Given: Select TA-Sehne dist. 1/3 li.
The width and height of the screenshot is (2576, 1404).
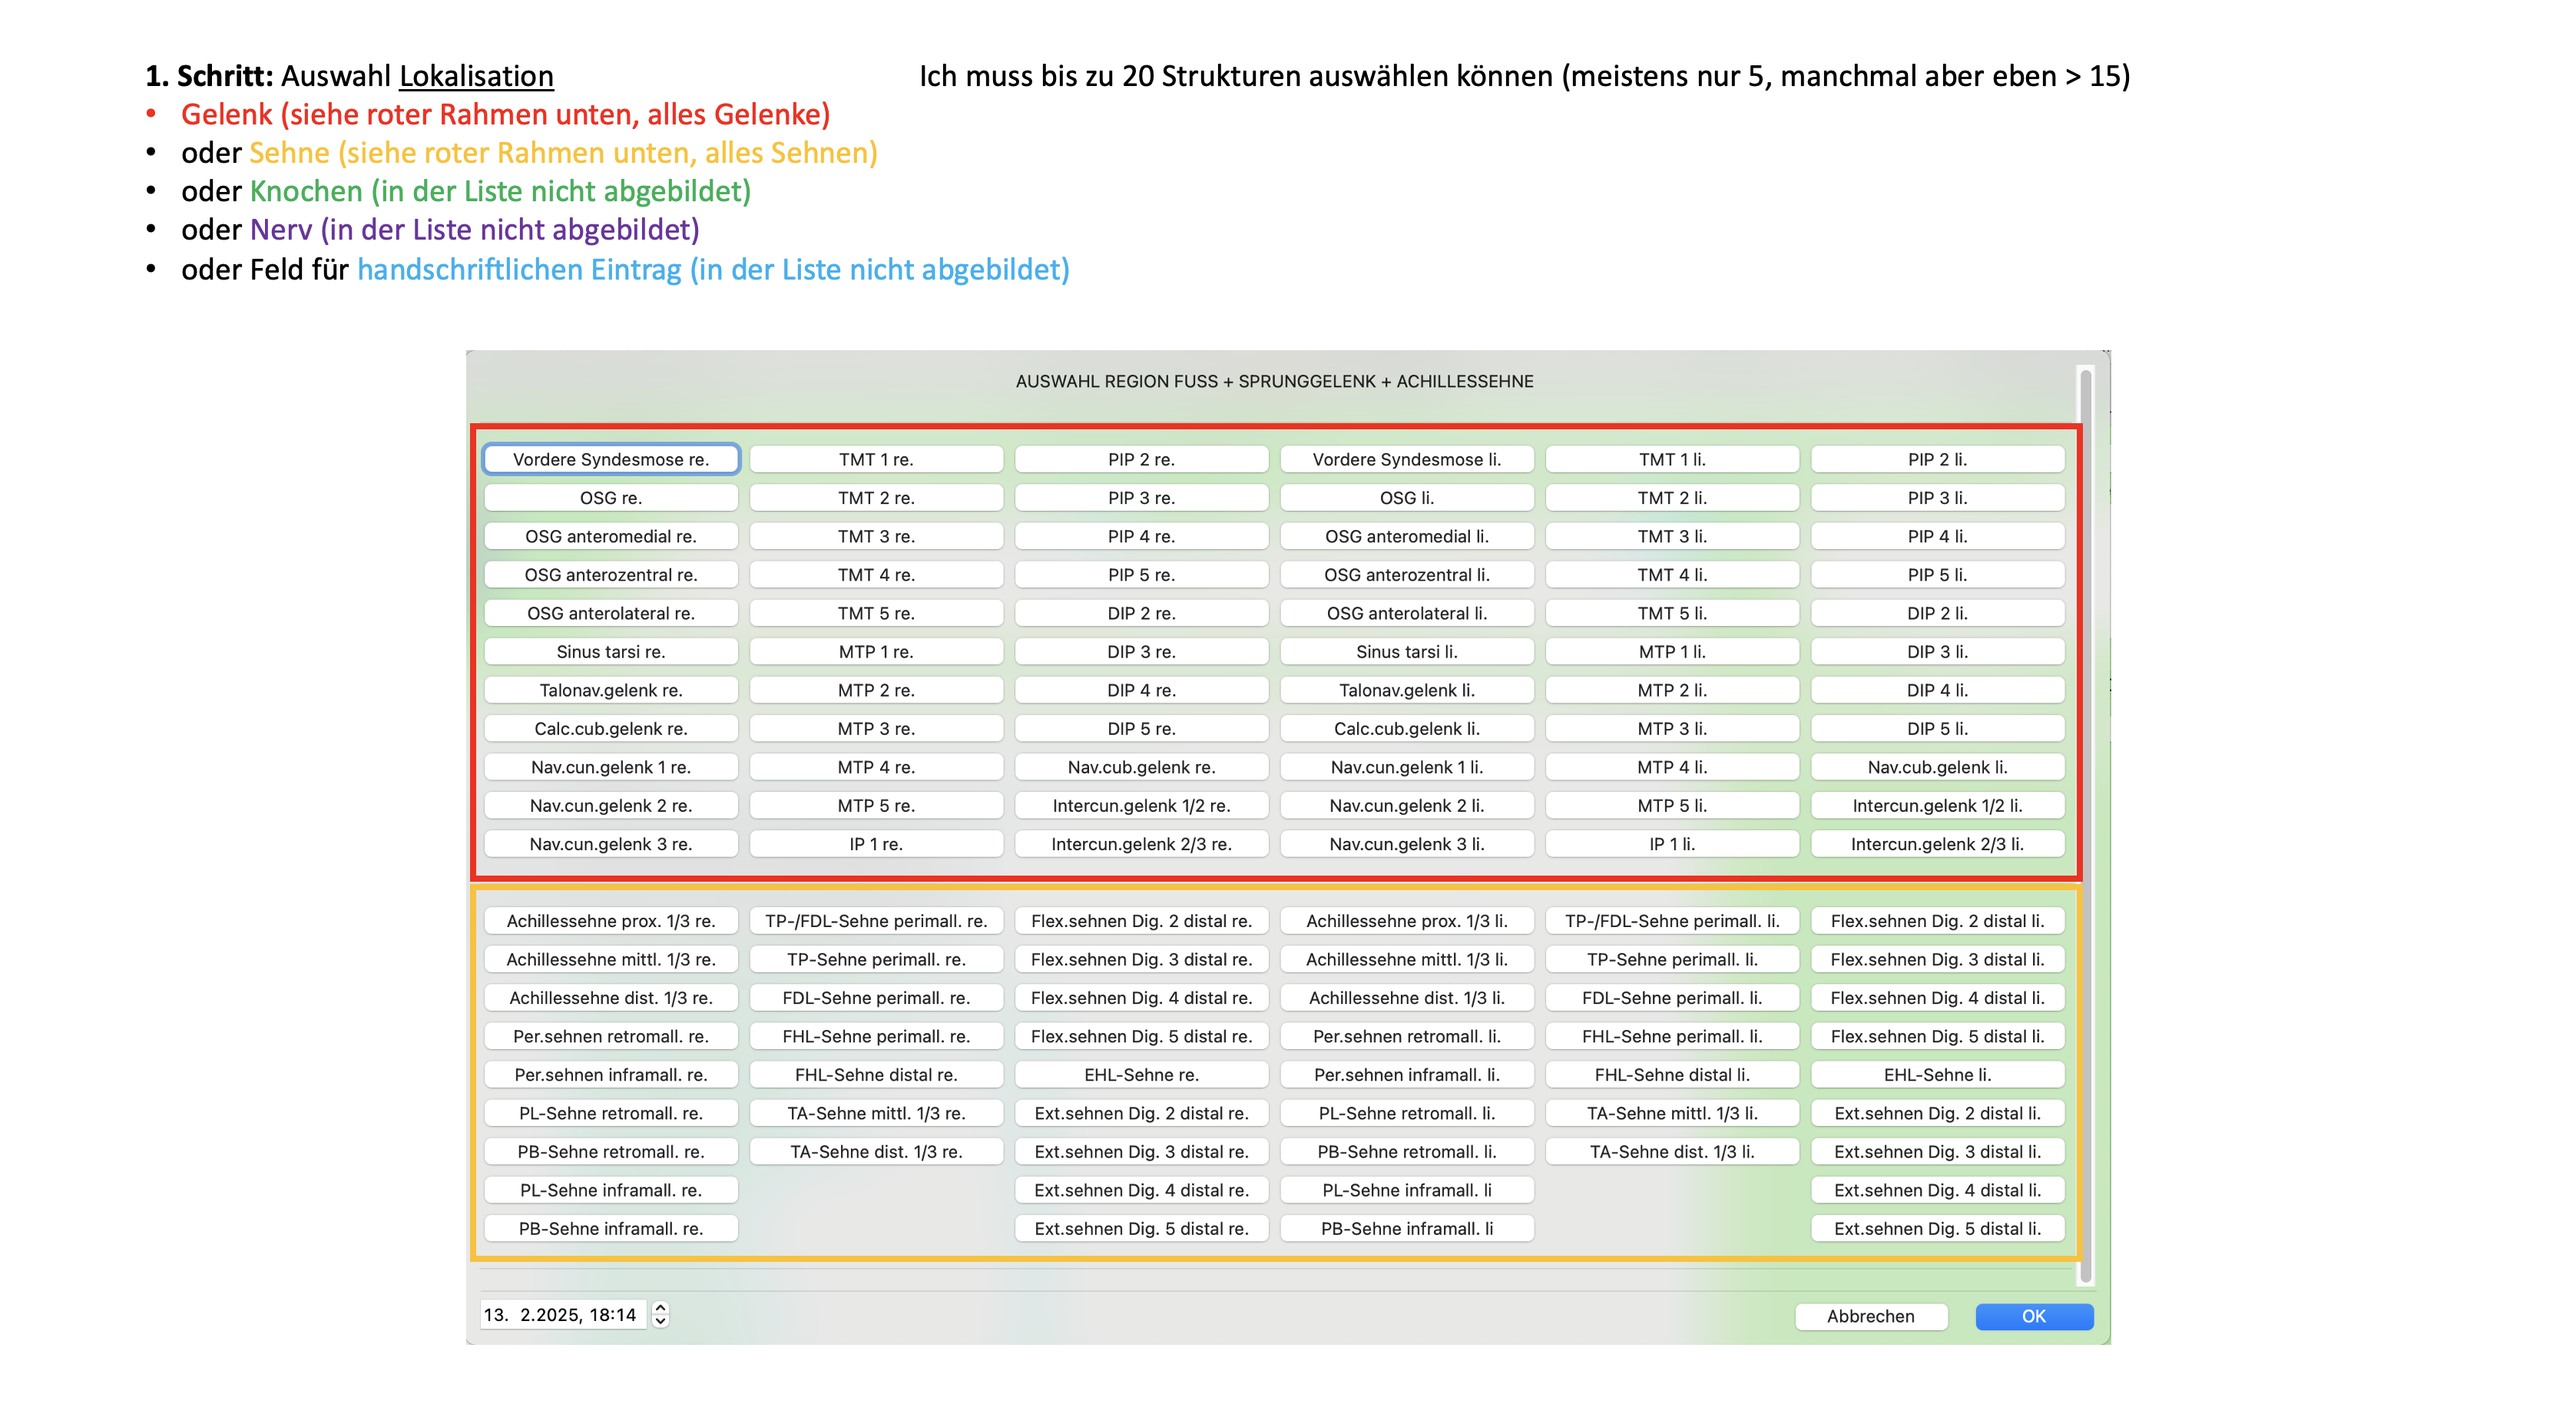Looking at the screenshot, I should point(1672,1151).
